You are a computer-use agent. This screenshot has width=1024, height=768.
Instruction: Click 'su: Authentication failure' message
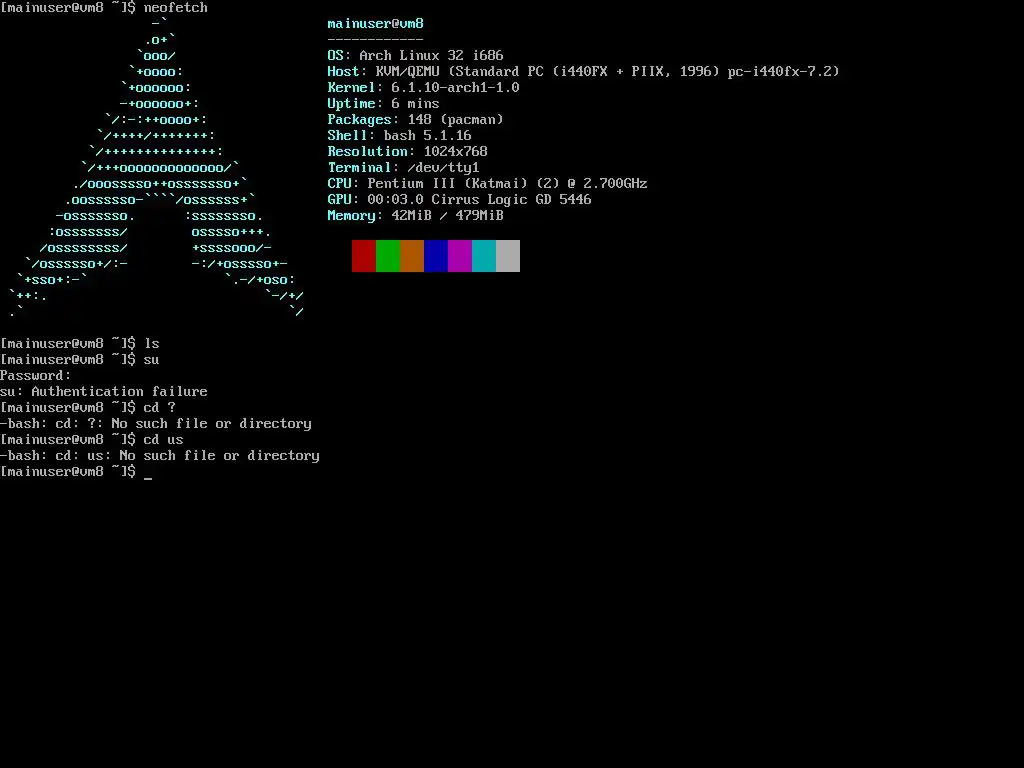104,392
